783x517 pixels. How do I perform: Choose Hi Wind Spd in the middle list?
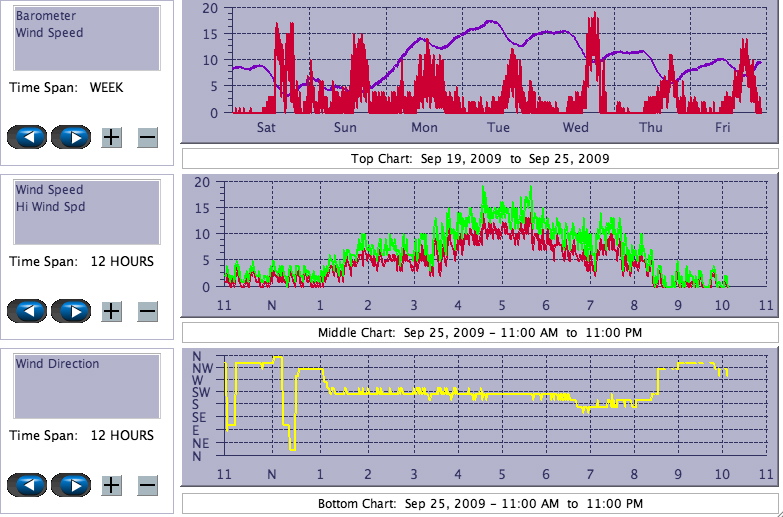coord(50,207)
